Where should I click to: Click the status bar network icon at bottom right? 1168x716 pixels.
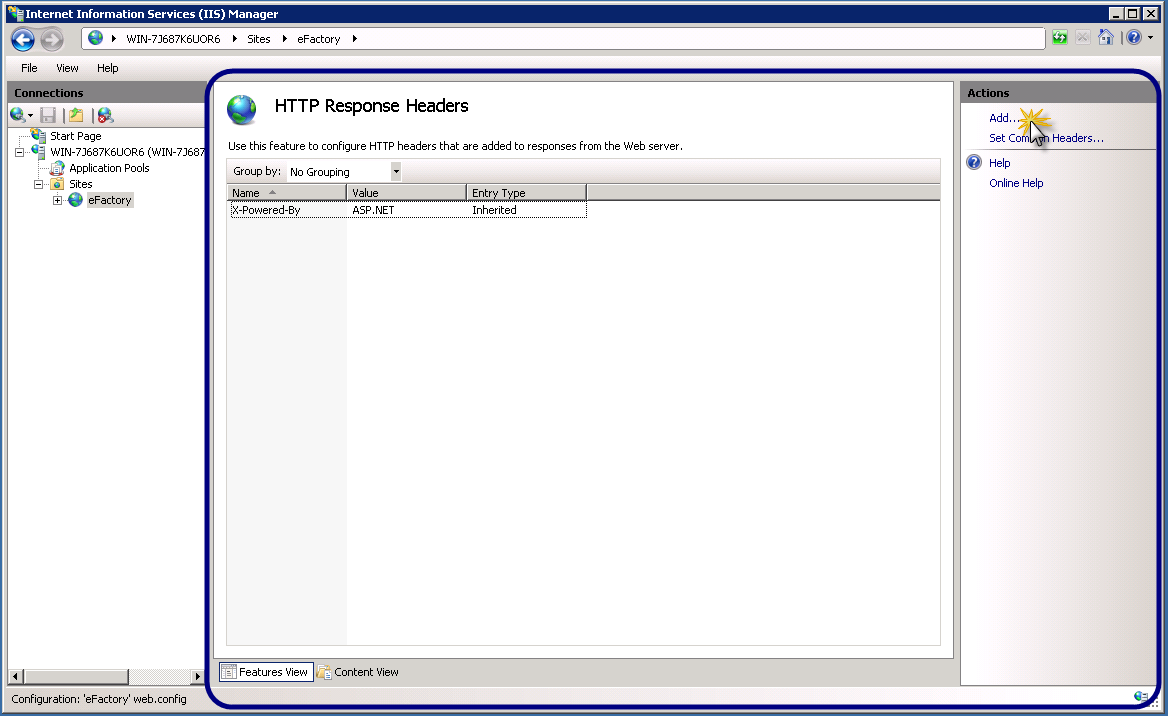(1140, 697)
